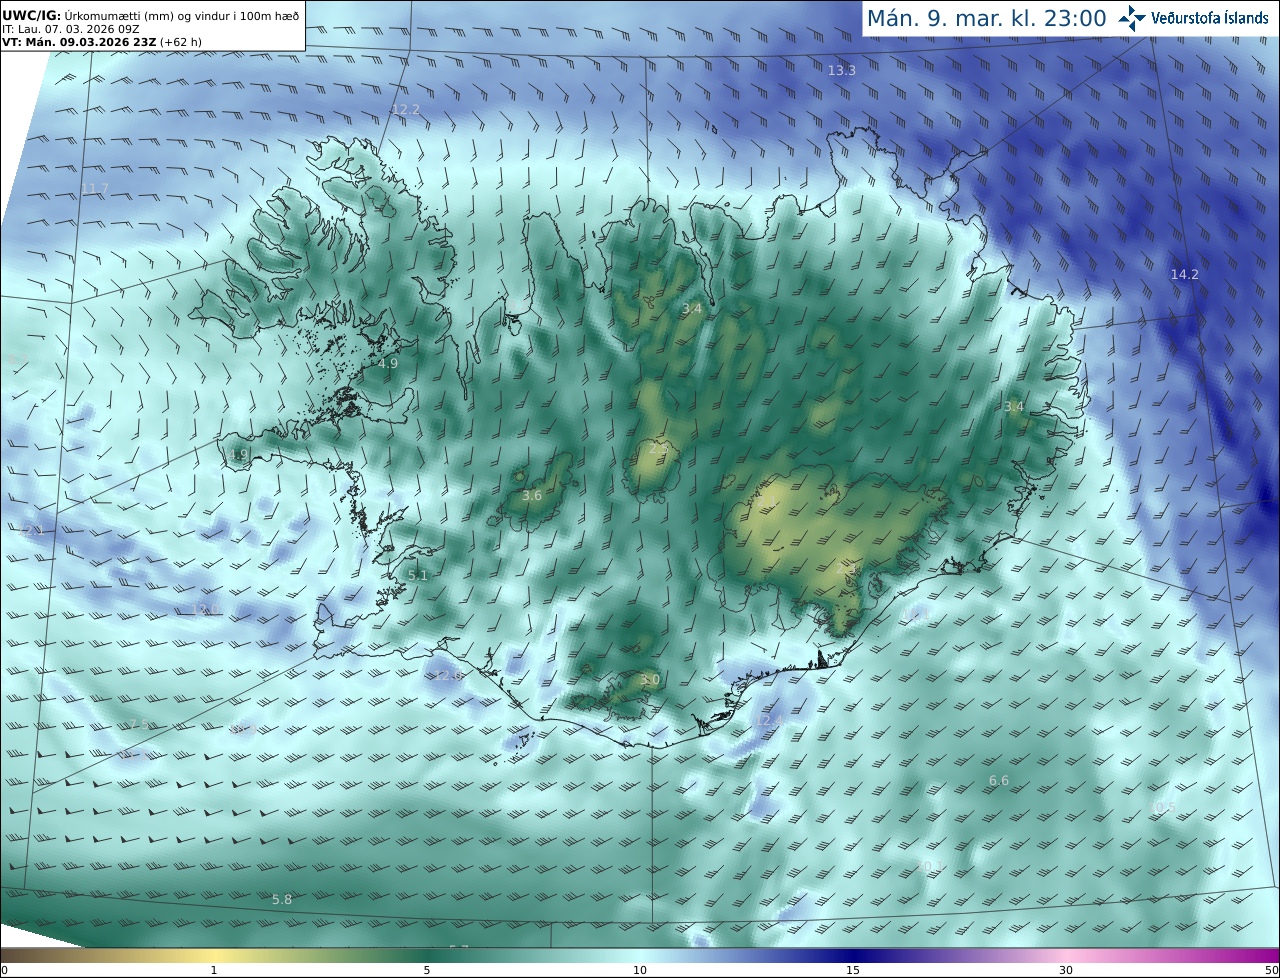Screen dimensions: 1280x978
Task: Click the VT: Mán. 09.03.2026 23Z line
Action: [x=102, y=42]
